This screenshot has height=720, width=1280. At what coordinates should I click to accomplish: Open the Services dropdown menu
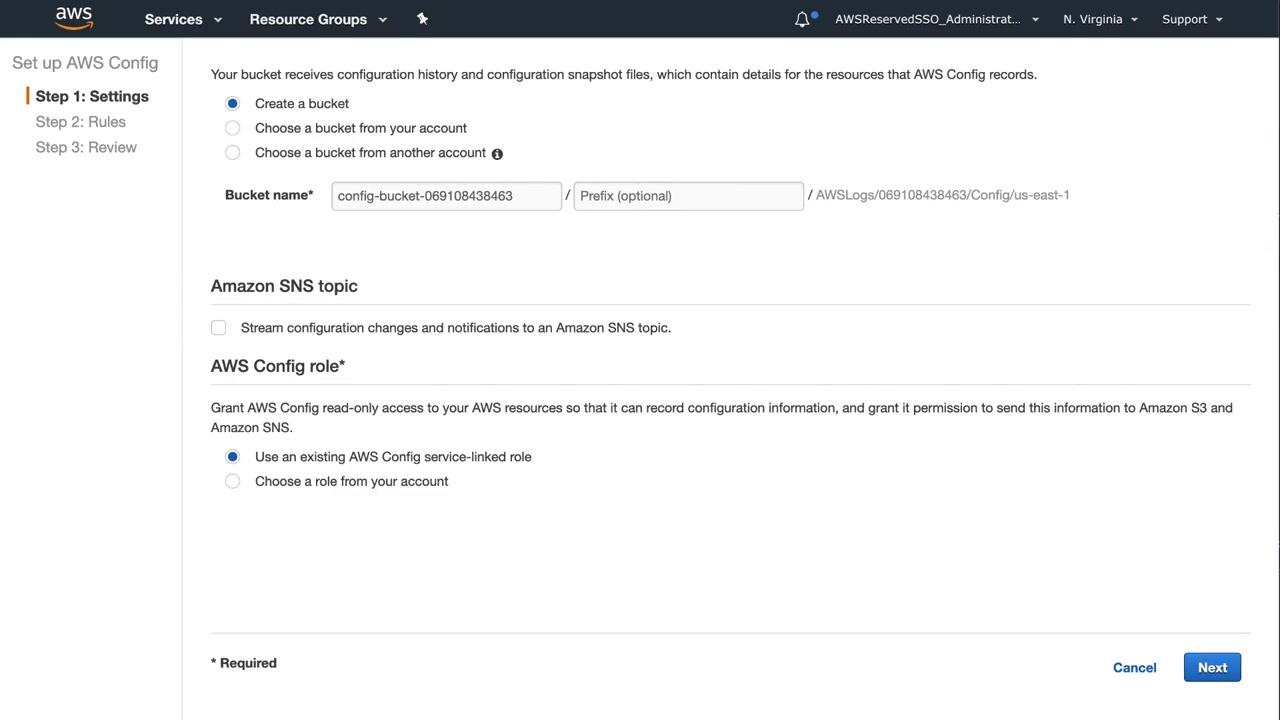click(183, 19)
